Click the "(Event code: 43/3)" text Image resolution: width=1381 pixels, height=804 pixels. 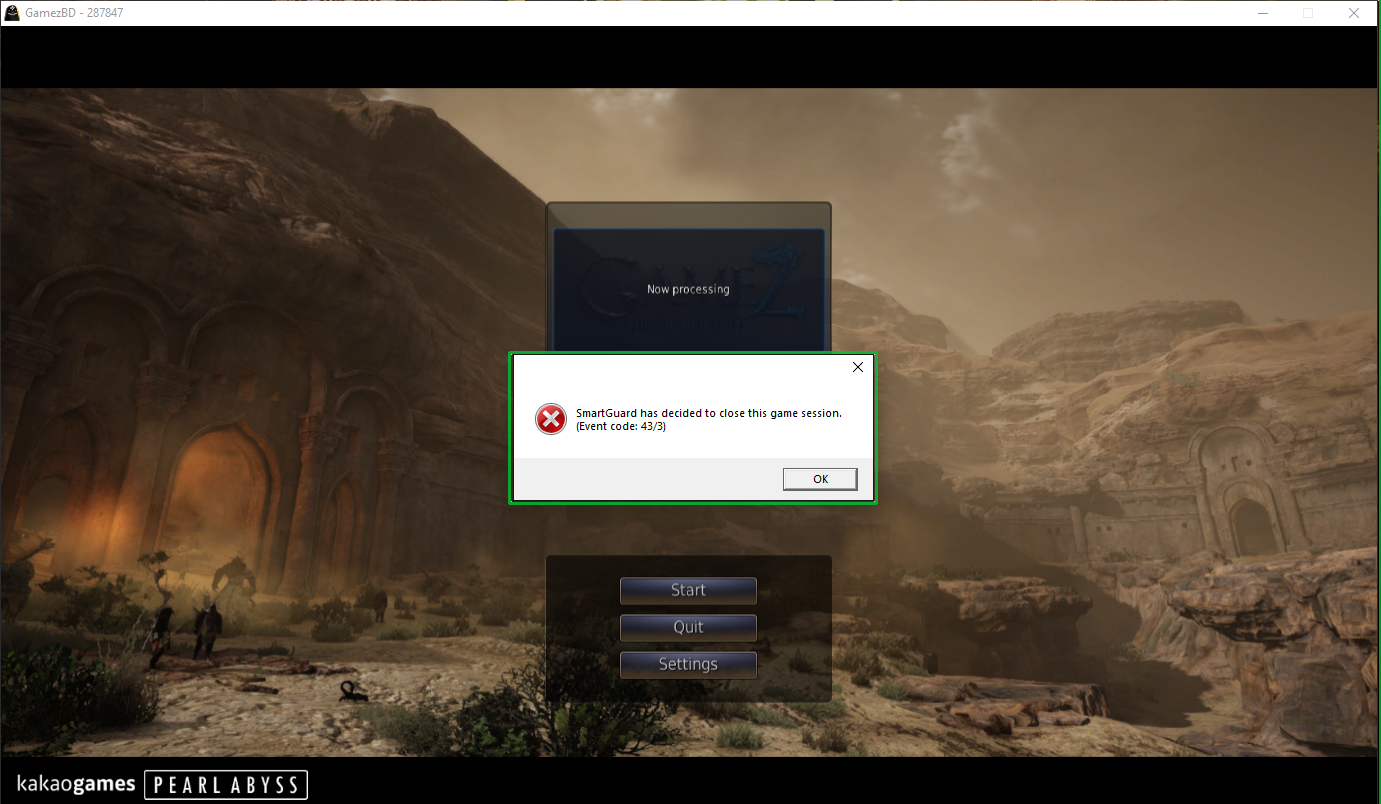click(x=621, y=427)
